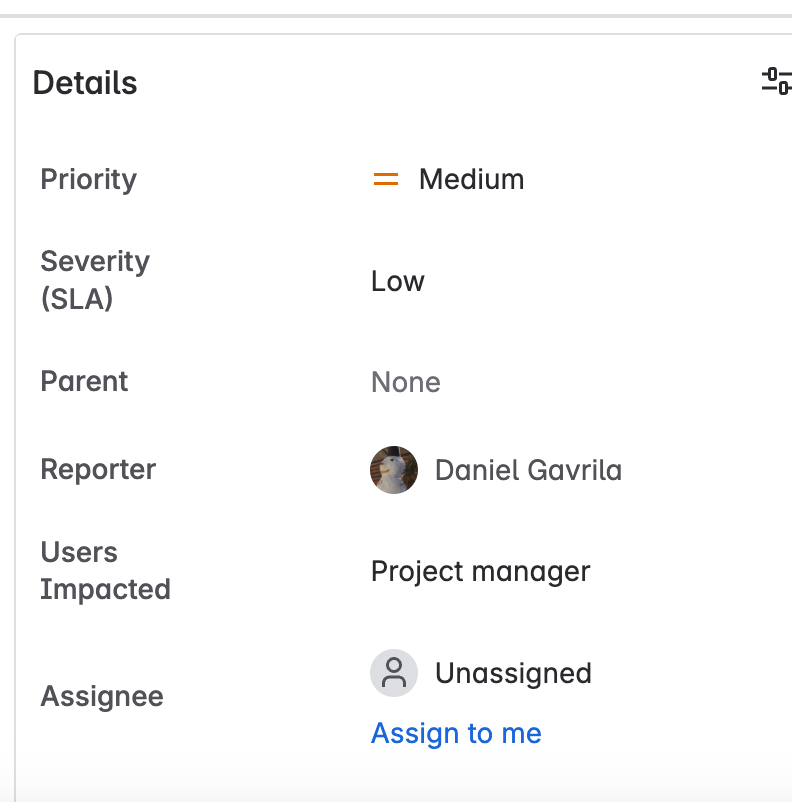Screen dimensions: 792x802
Task: Open the Priority dropdown showing Medium
Action: (x=471, y=180)
